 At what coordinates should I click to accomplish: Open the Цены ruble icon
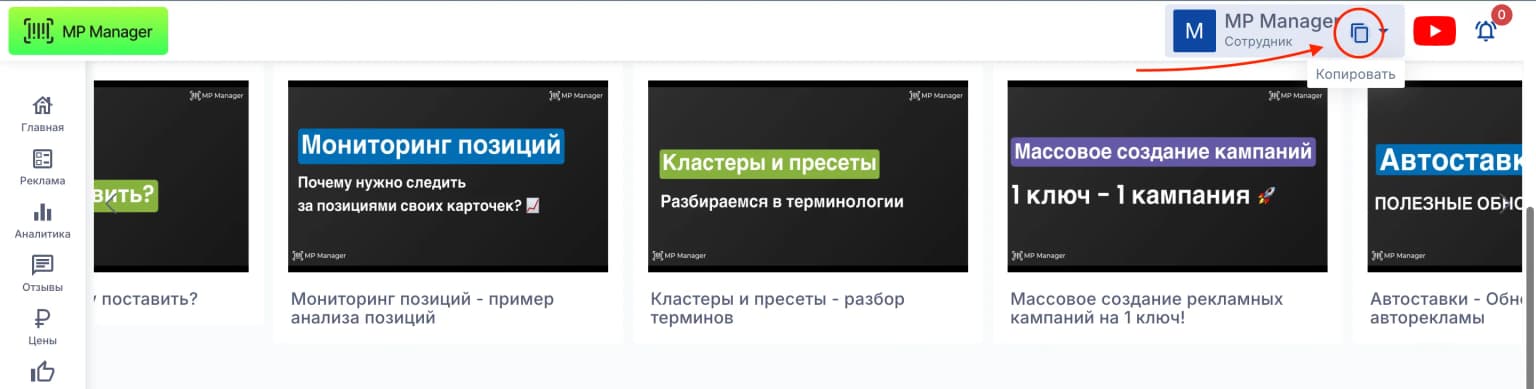[x=42, y=319]
